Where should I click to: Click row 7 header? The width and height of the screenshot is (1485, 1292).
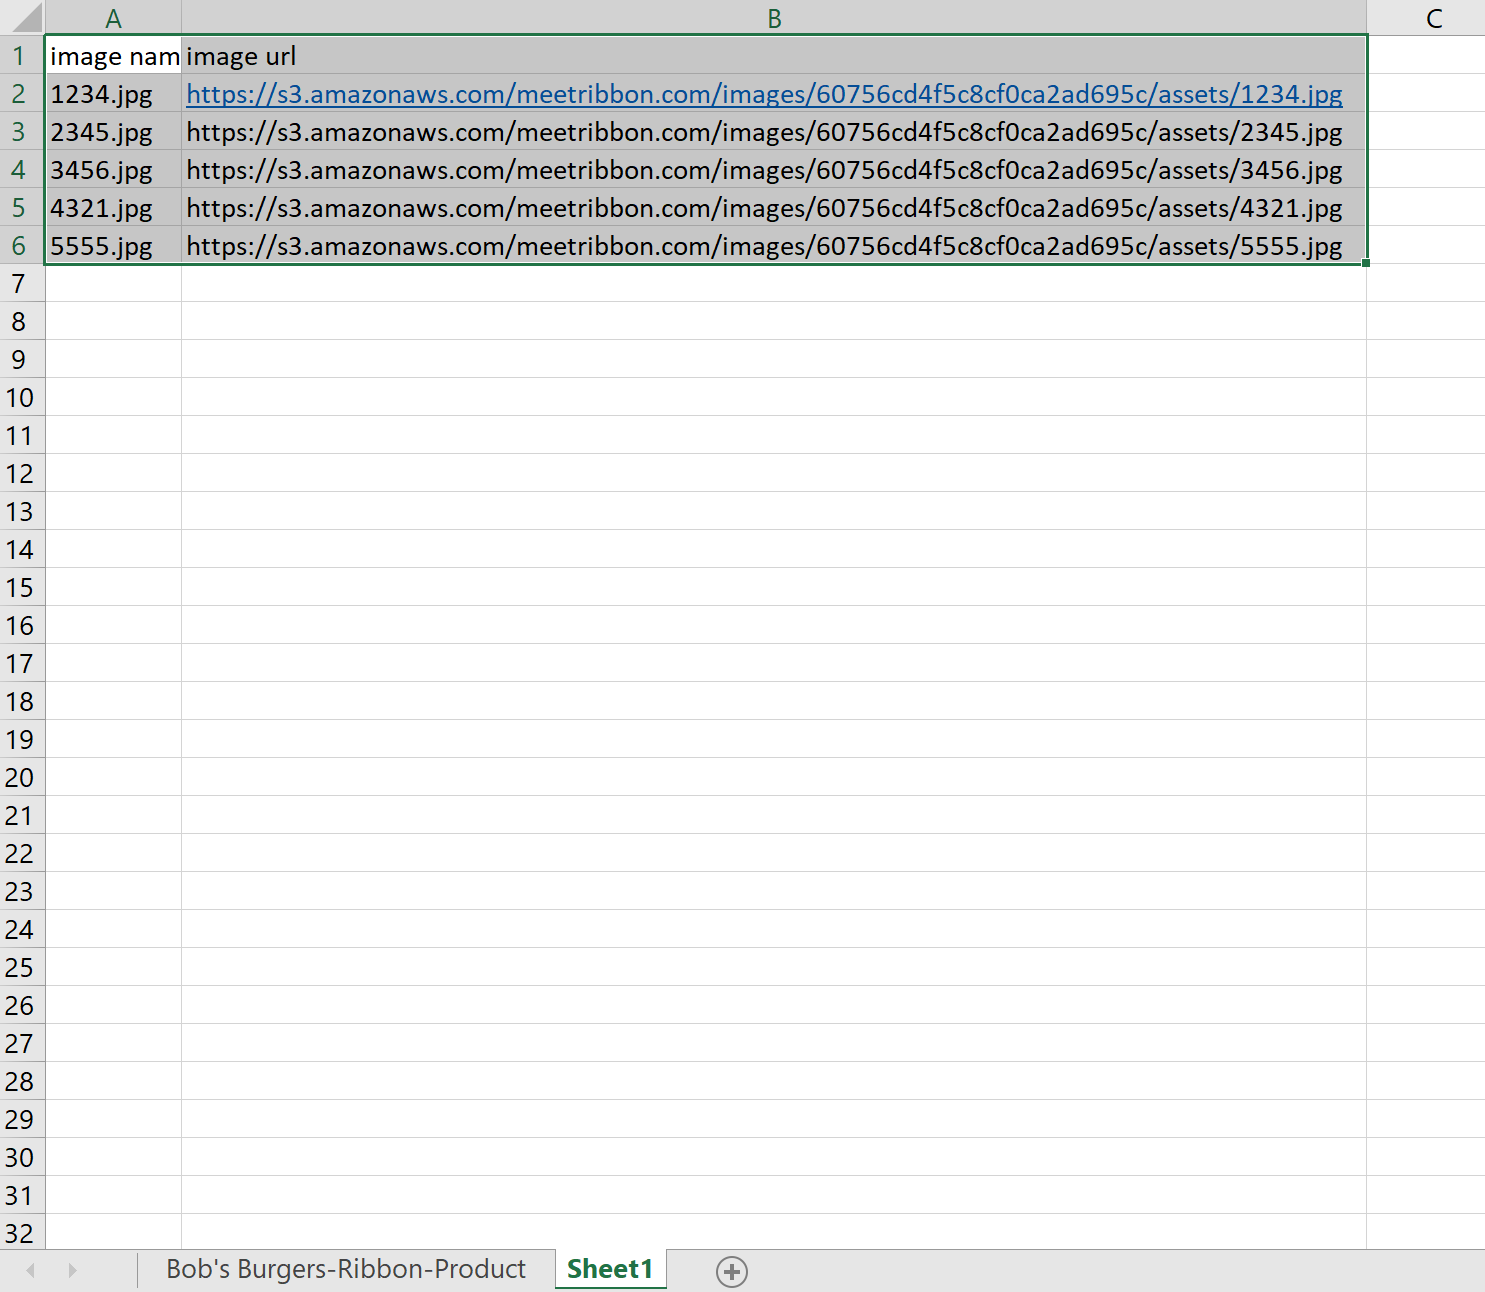pyautogui.click(x=20, y=284)
